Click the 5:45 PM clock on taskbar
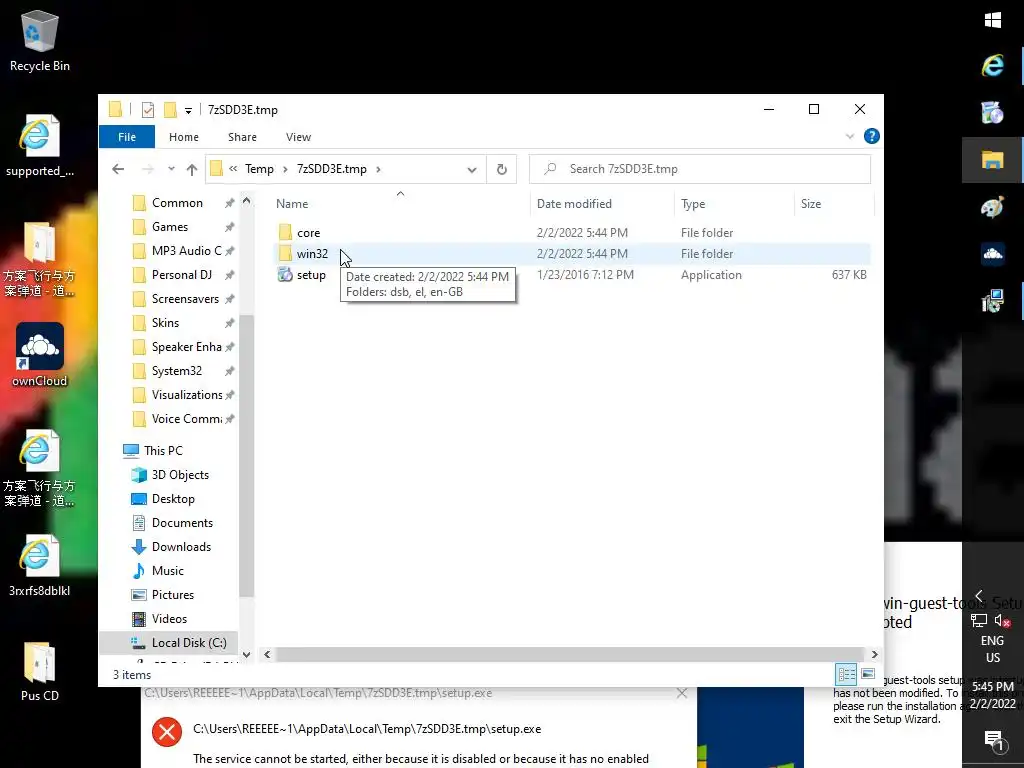Screen dimensions: 1024x768 click(x=993, y=687)
